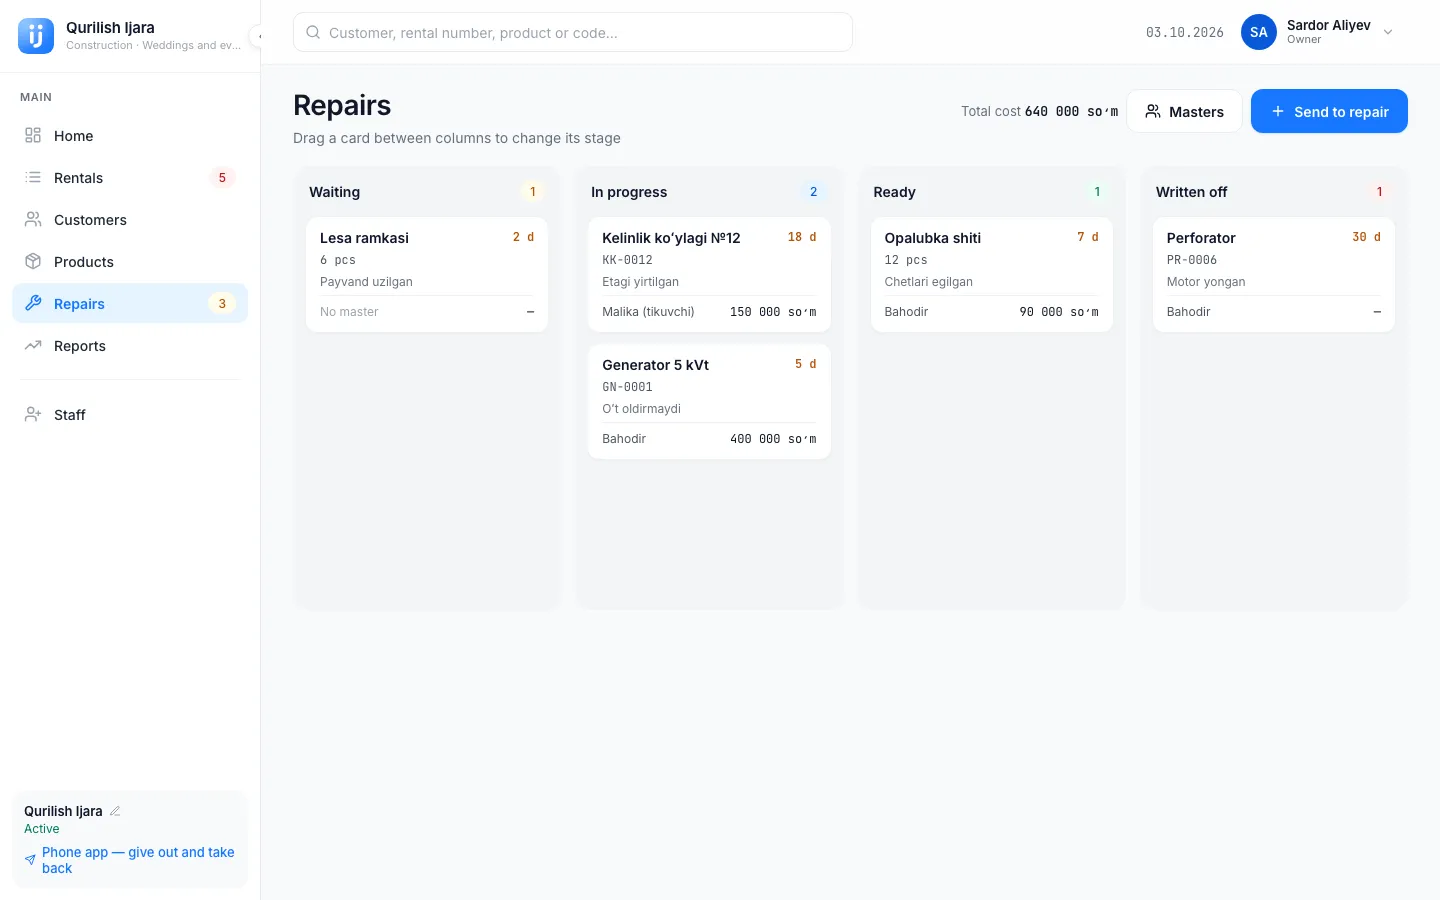The image size is (1440, 900).
Task: Click the Qurilish Ijara logo icon
Action: [36, 36]
